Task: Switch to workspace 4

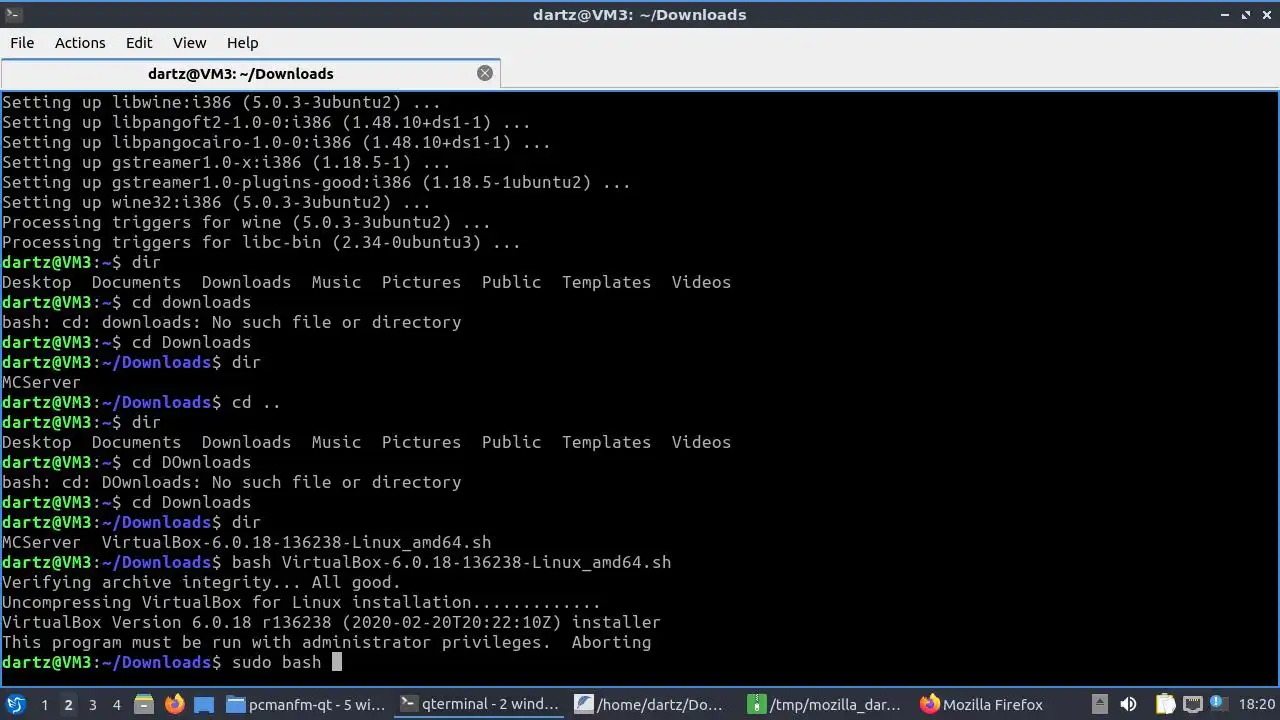Action: coord(116,705)
